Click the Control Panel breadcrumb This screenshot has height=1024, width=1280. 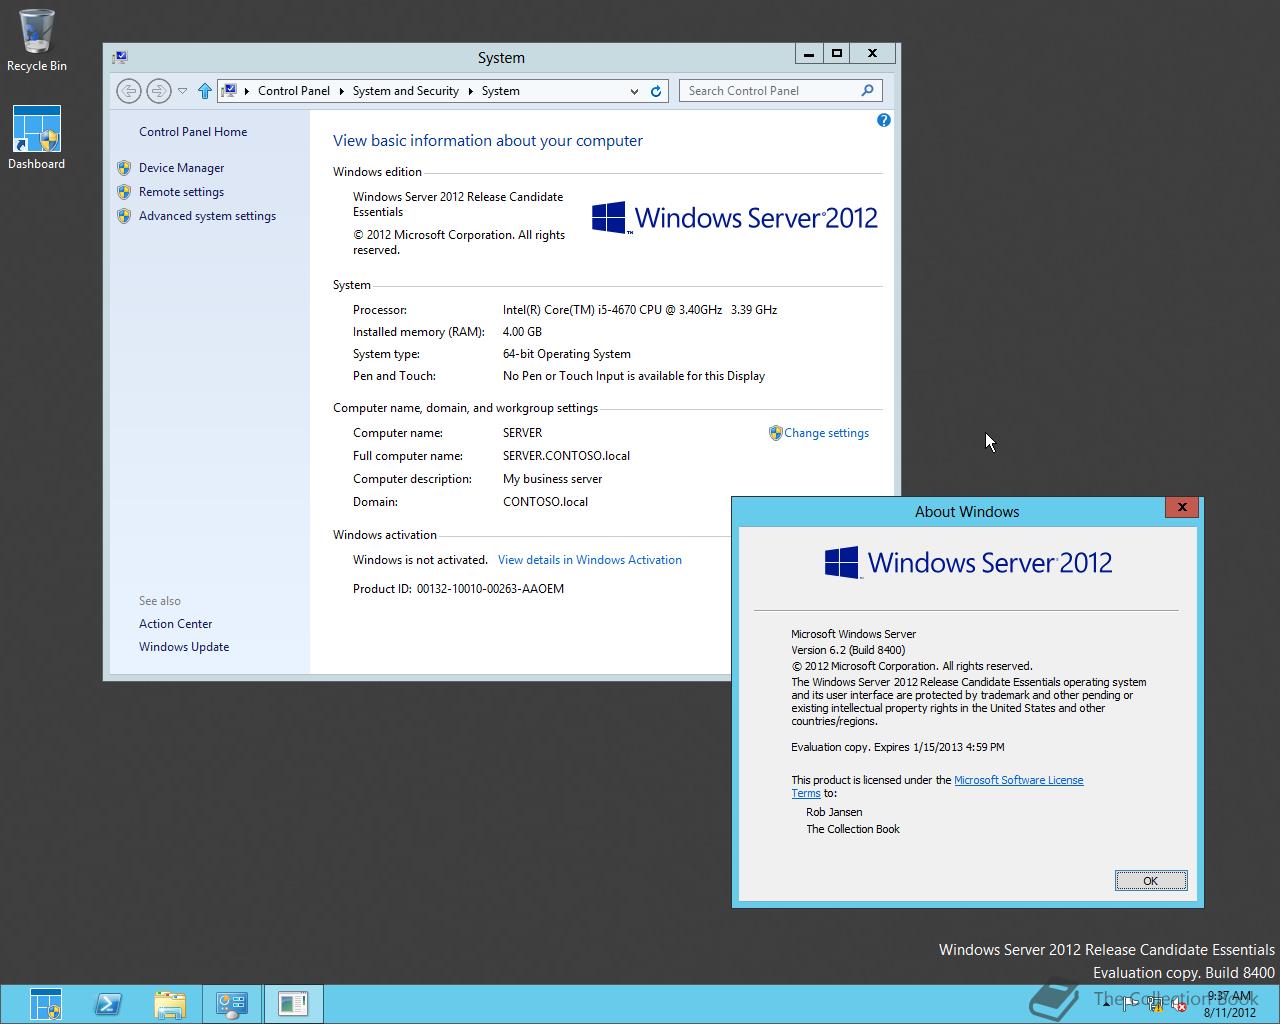294,91
